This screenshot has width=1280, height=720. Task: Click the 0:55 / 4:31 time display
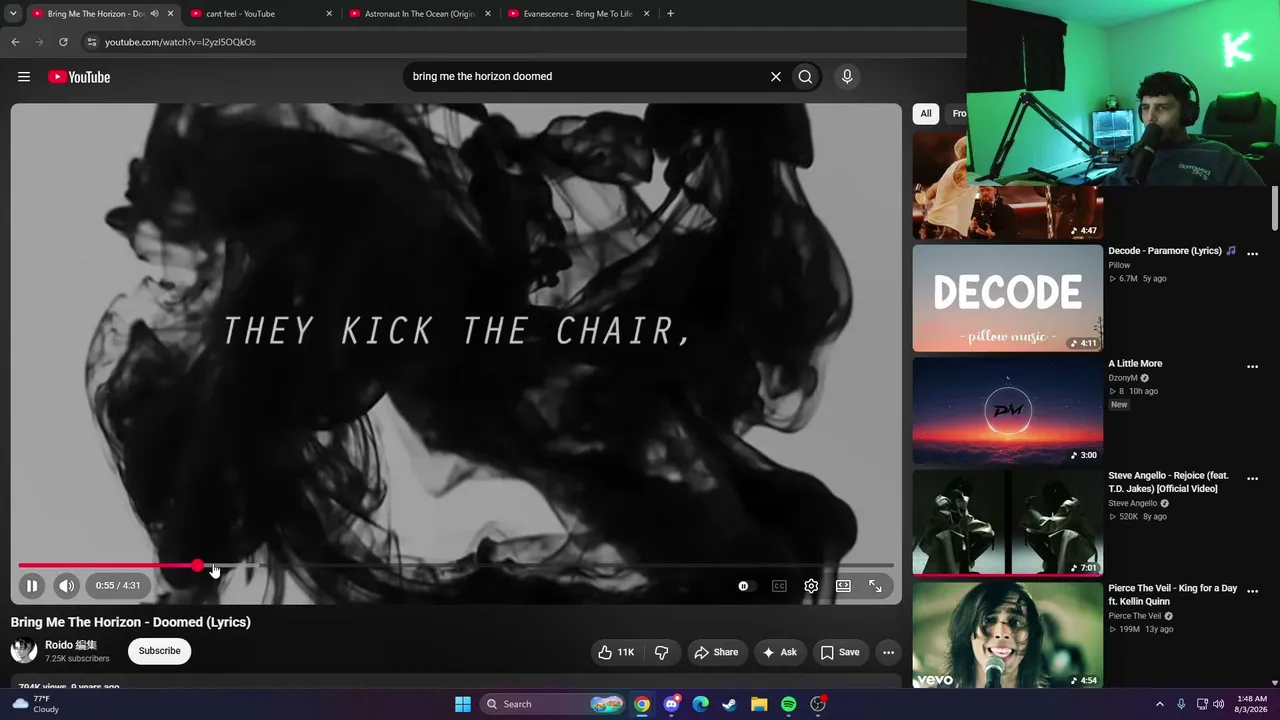[118, 586]
